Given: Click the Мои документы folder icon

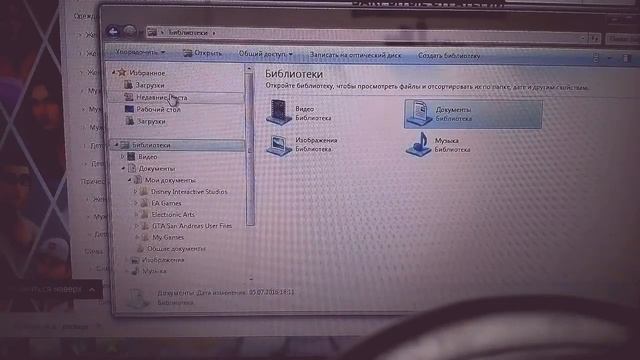Looking at the screenshot, I should click(x=138, y=180).
